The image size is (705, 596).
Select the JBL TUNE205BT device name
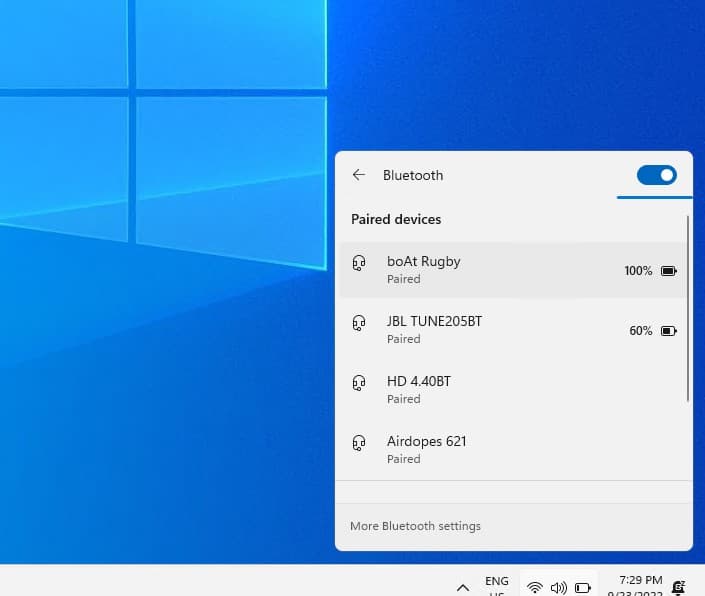(x=434, y=321)
